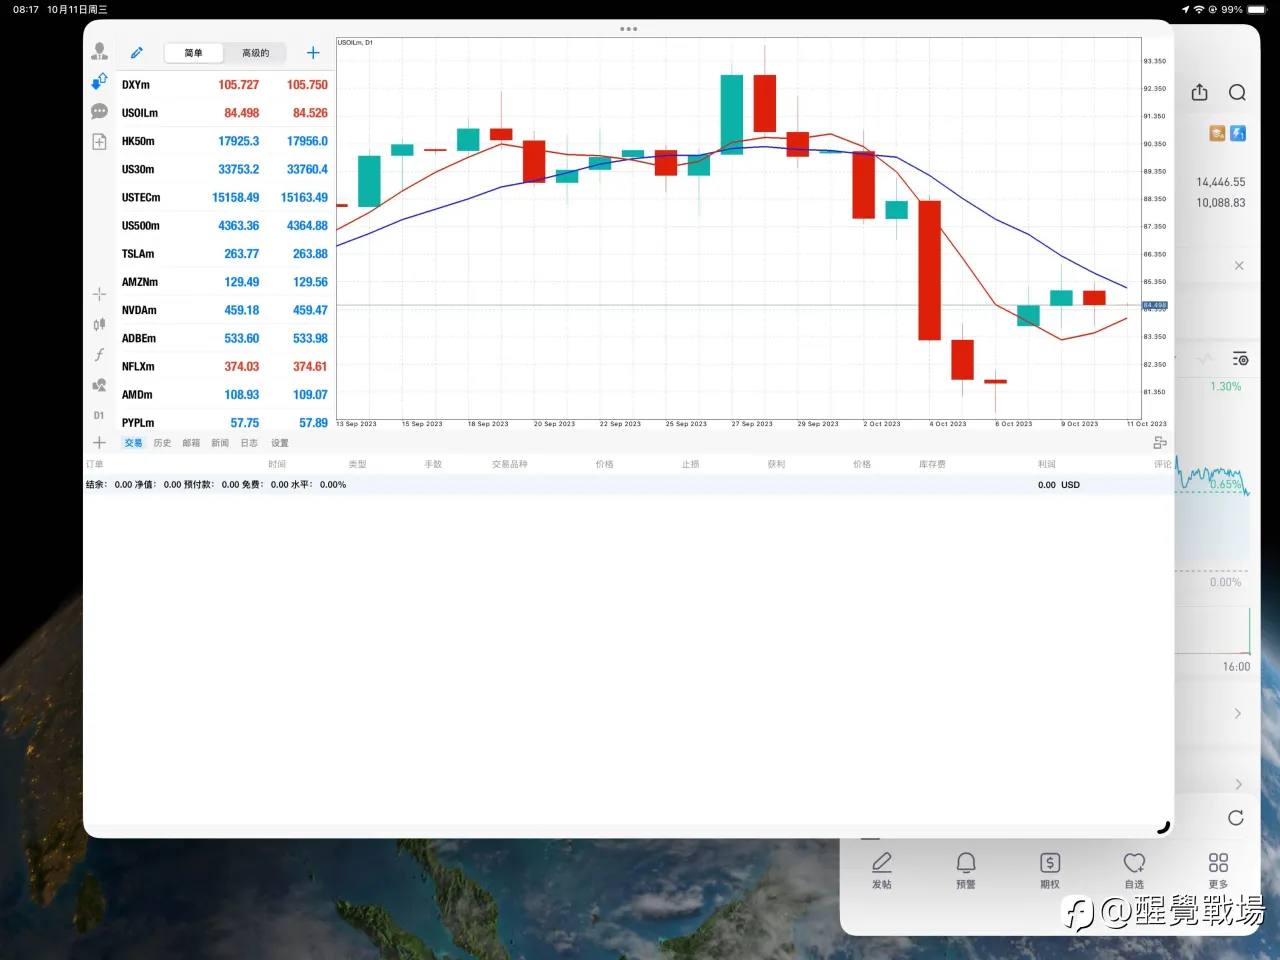Open the candlestick chart type icon
The width and height of the screenshot is (1280, 960).
tap(99, 324)
